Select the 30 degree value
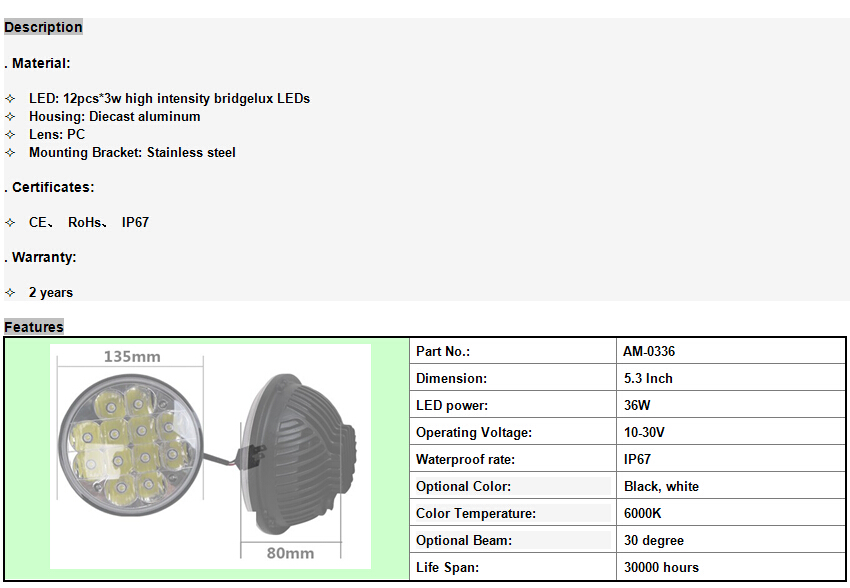 [654, 540]
